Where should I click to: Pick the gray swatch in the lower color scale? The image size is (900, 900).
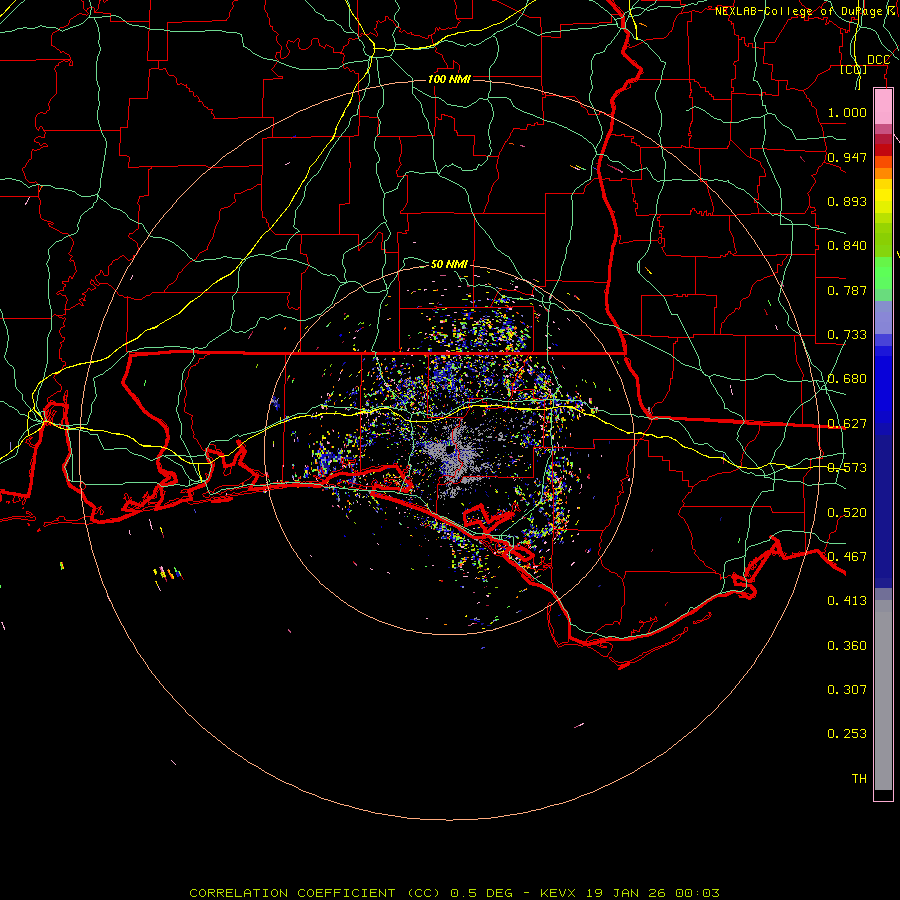click(883, 695)
